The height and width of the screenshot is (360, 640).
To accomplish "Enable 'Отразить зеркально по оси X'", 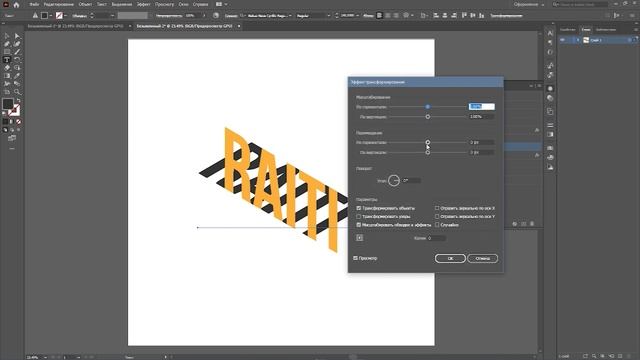I will [437, 208].
